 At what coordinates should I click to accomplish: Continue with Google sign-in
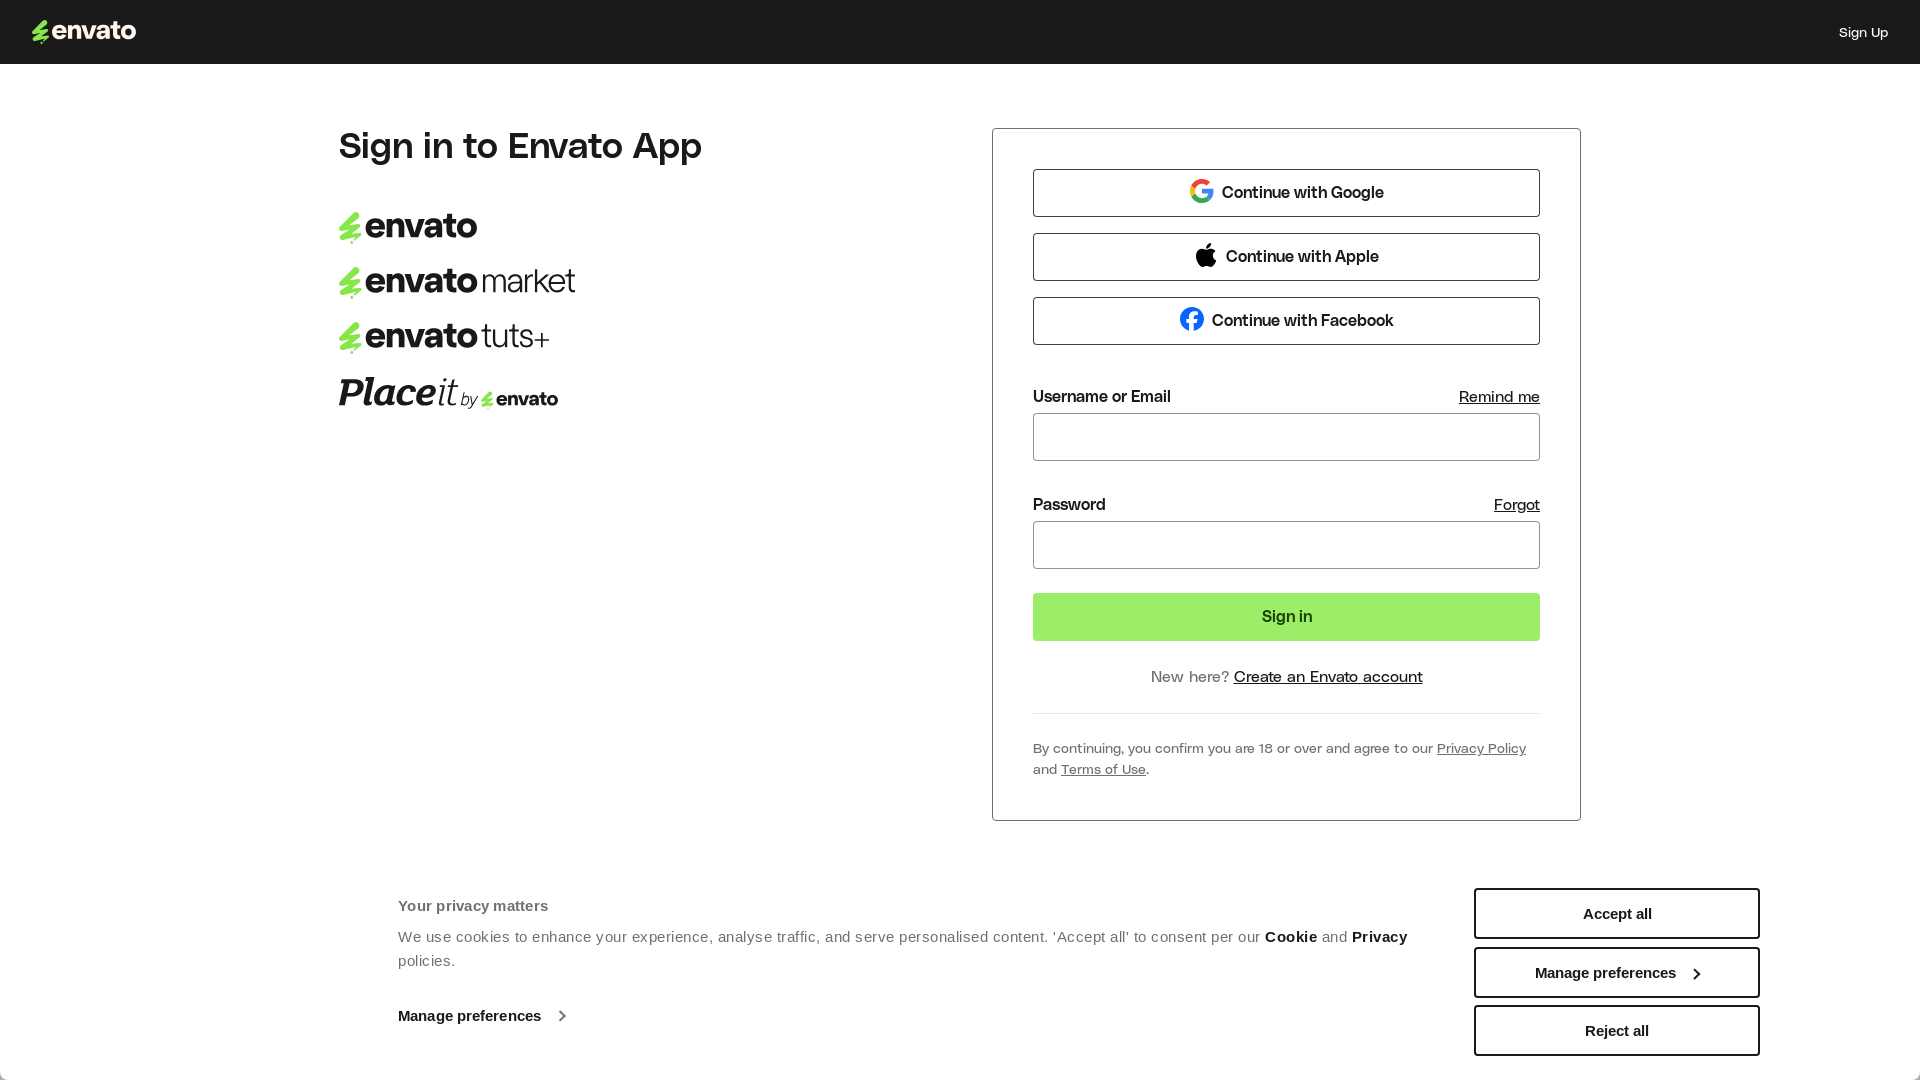pos(1286,193)
